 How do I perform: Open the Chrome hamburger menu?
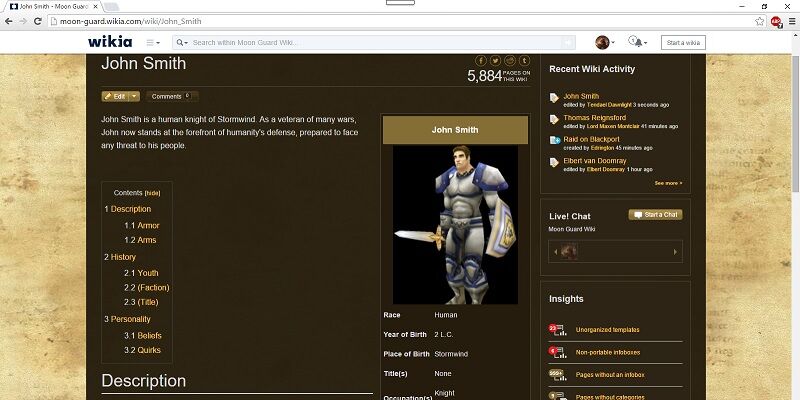792,21
